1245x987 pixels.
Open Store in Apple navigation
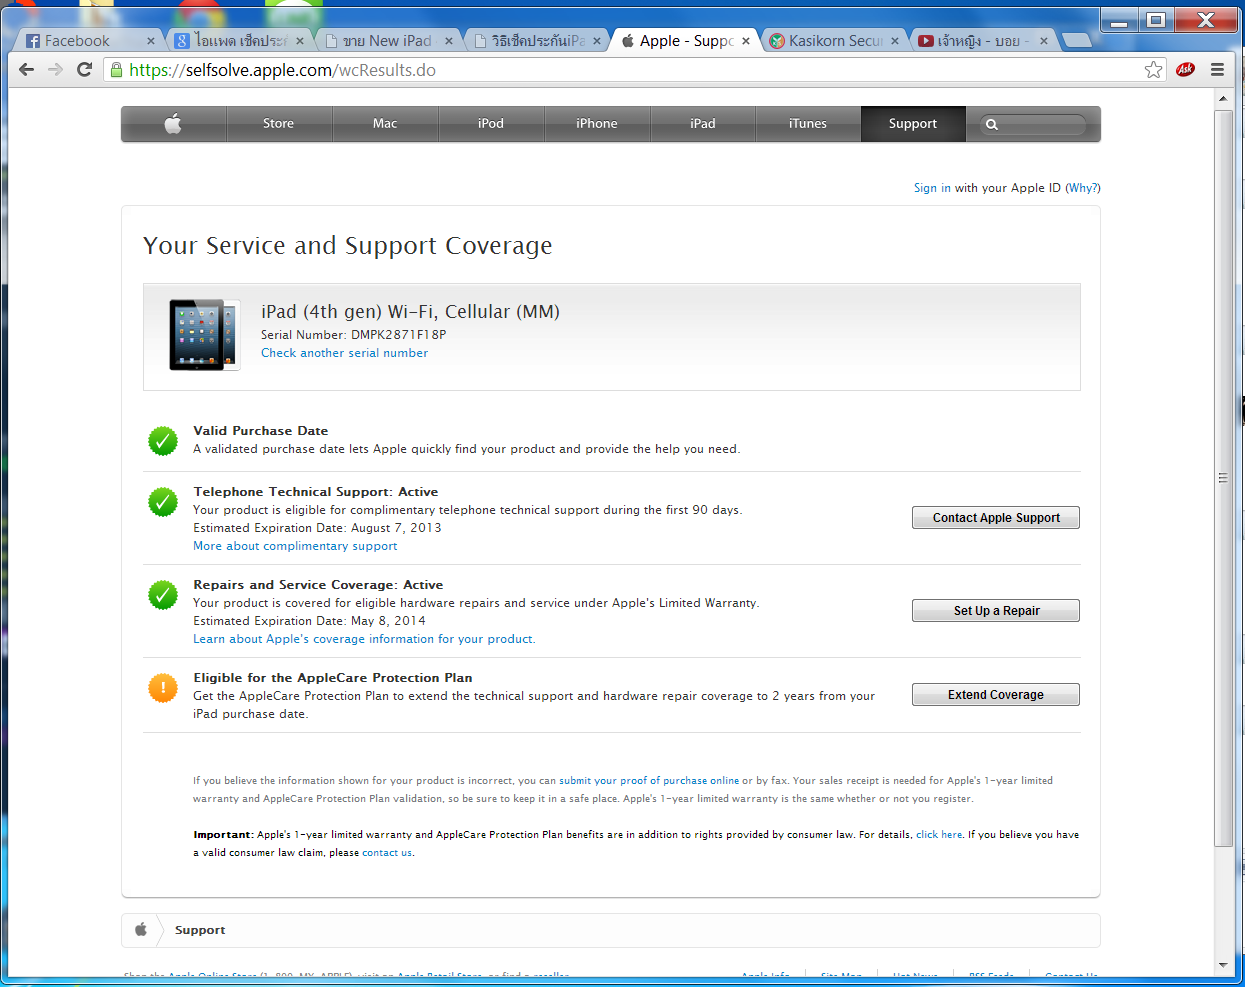click(x=278, y=124)
